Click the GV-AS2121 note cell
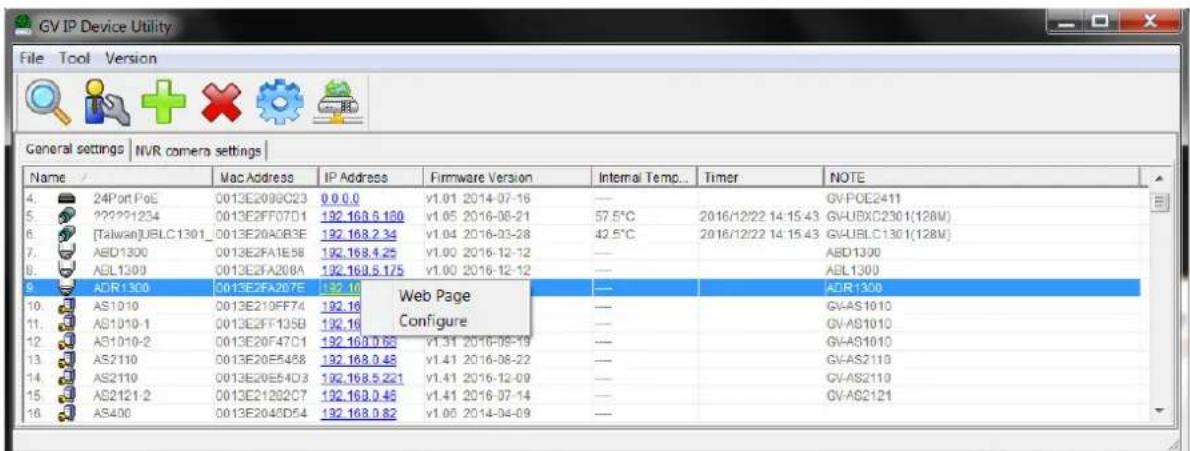 (x=861, y=396)
